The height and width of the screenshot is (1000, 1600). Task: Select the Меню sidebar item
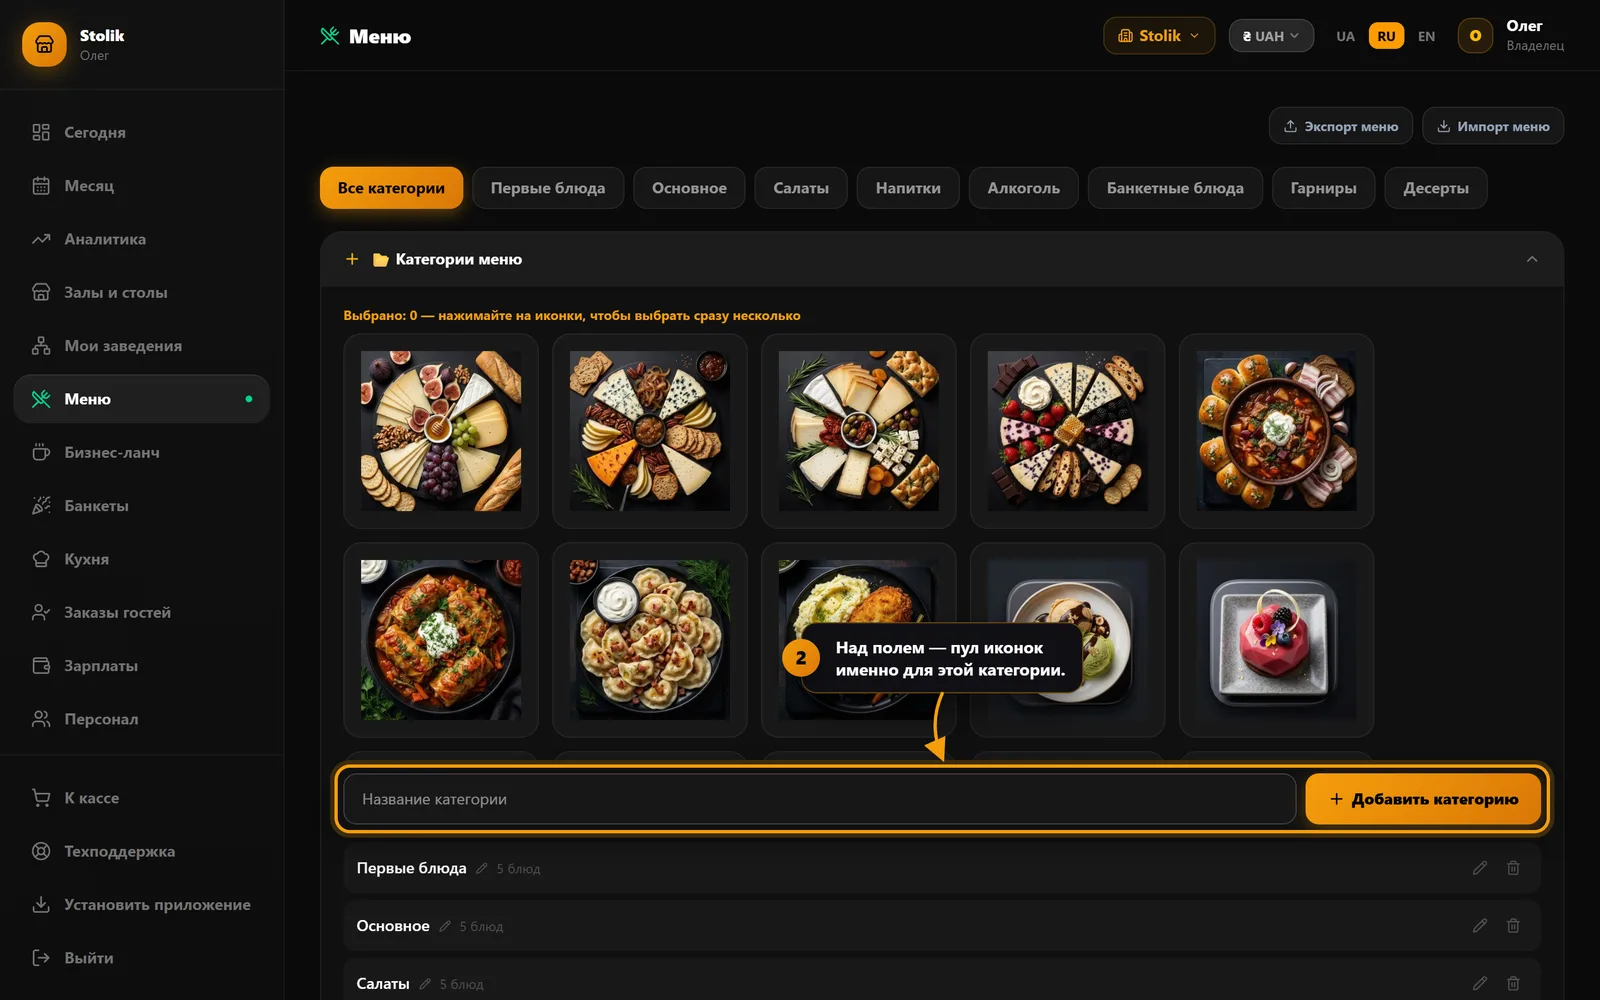[141, 399]
